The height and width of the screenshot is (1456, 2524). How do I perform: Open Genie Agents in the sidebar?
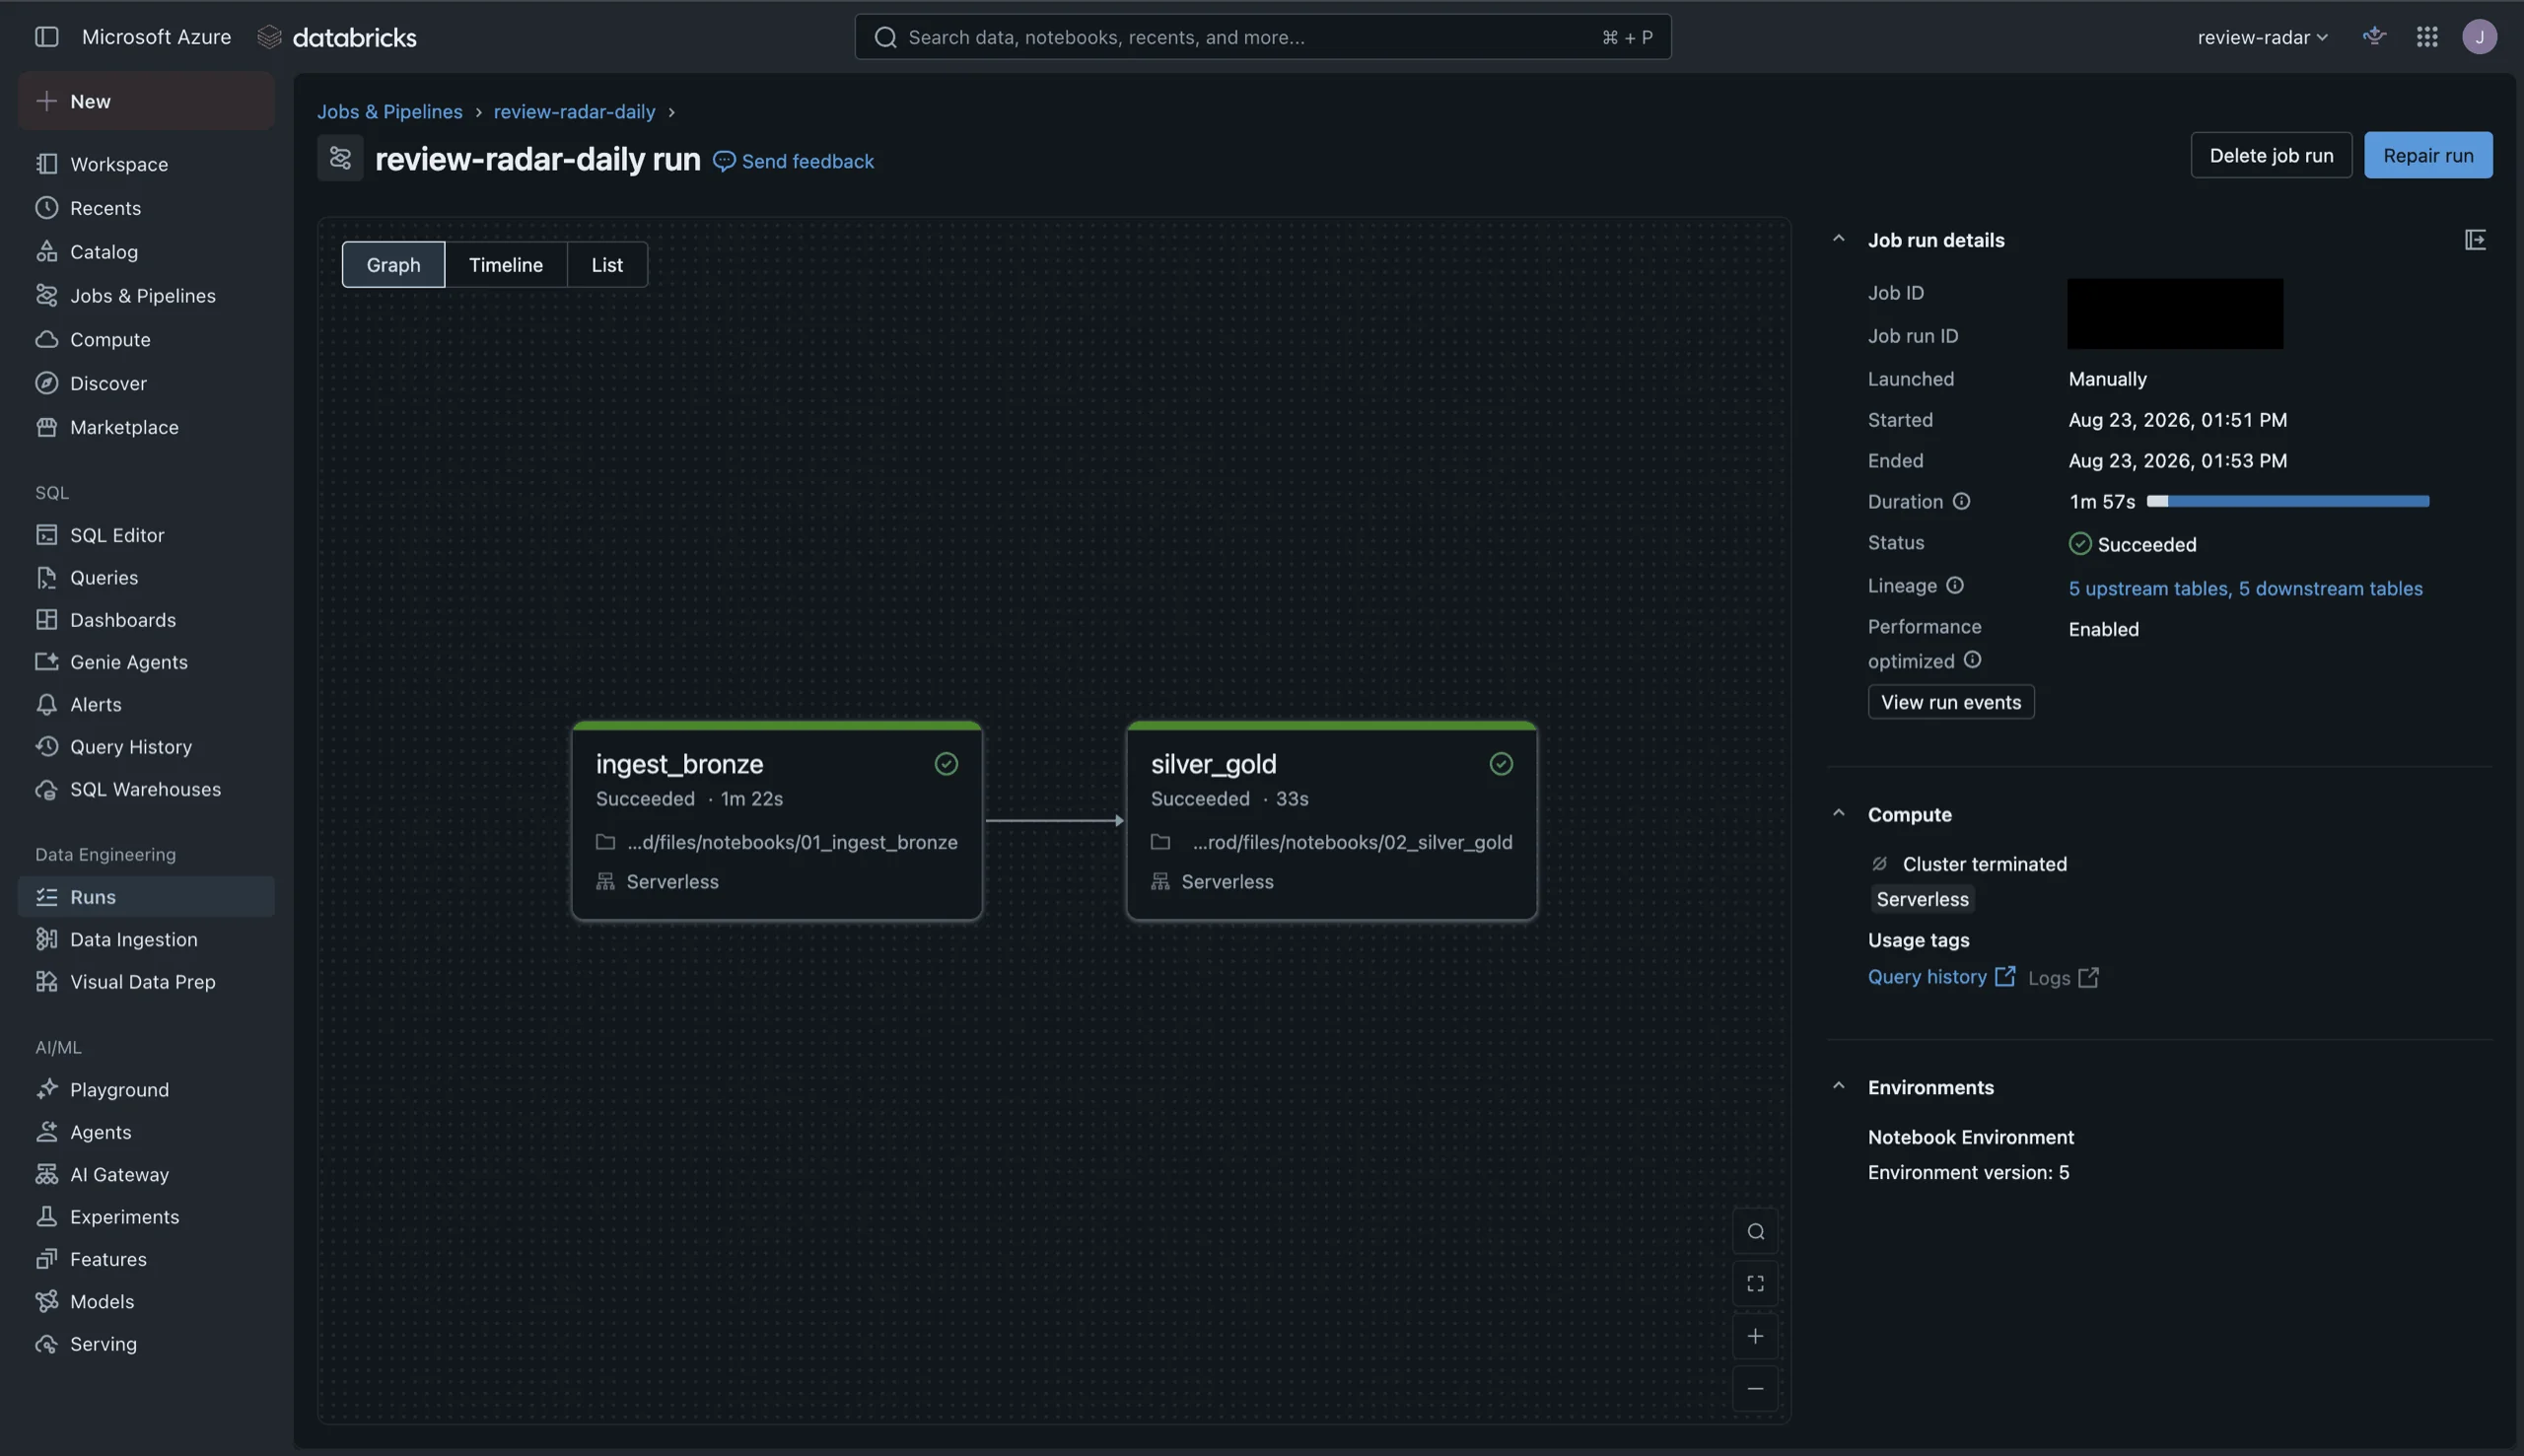click(146, 662)
